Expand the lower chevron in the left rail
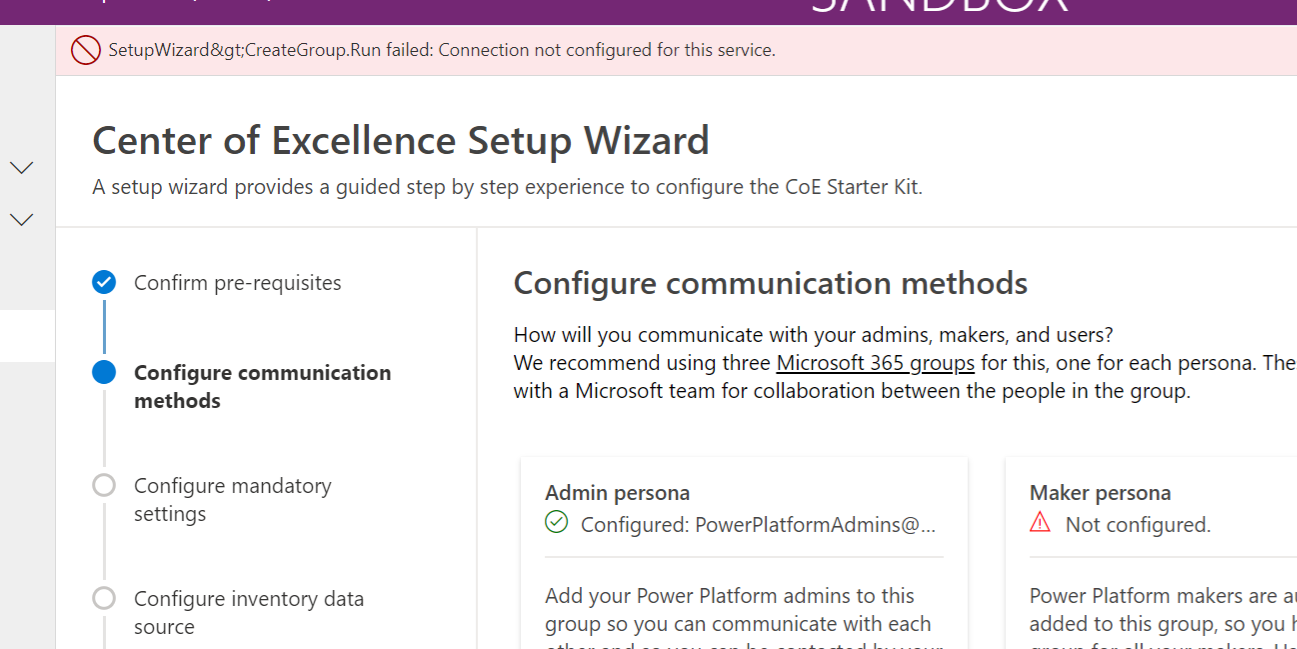This screenshot has width=1297, height=649. (22, 219)
